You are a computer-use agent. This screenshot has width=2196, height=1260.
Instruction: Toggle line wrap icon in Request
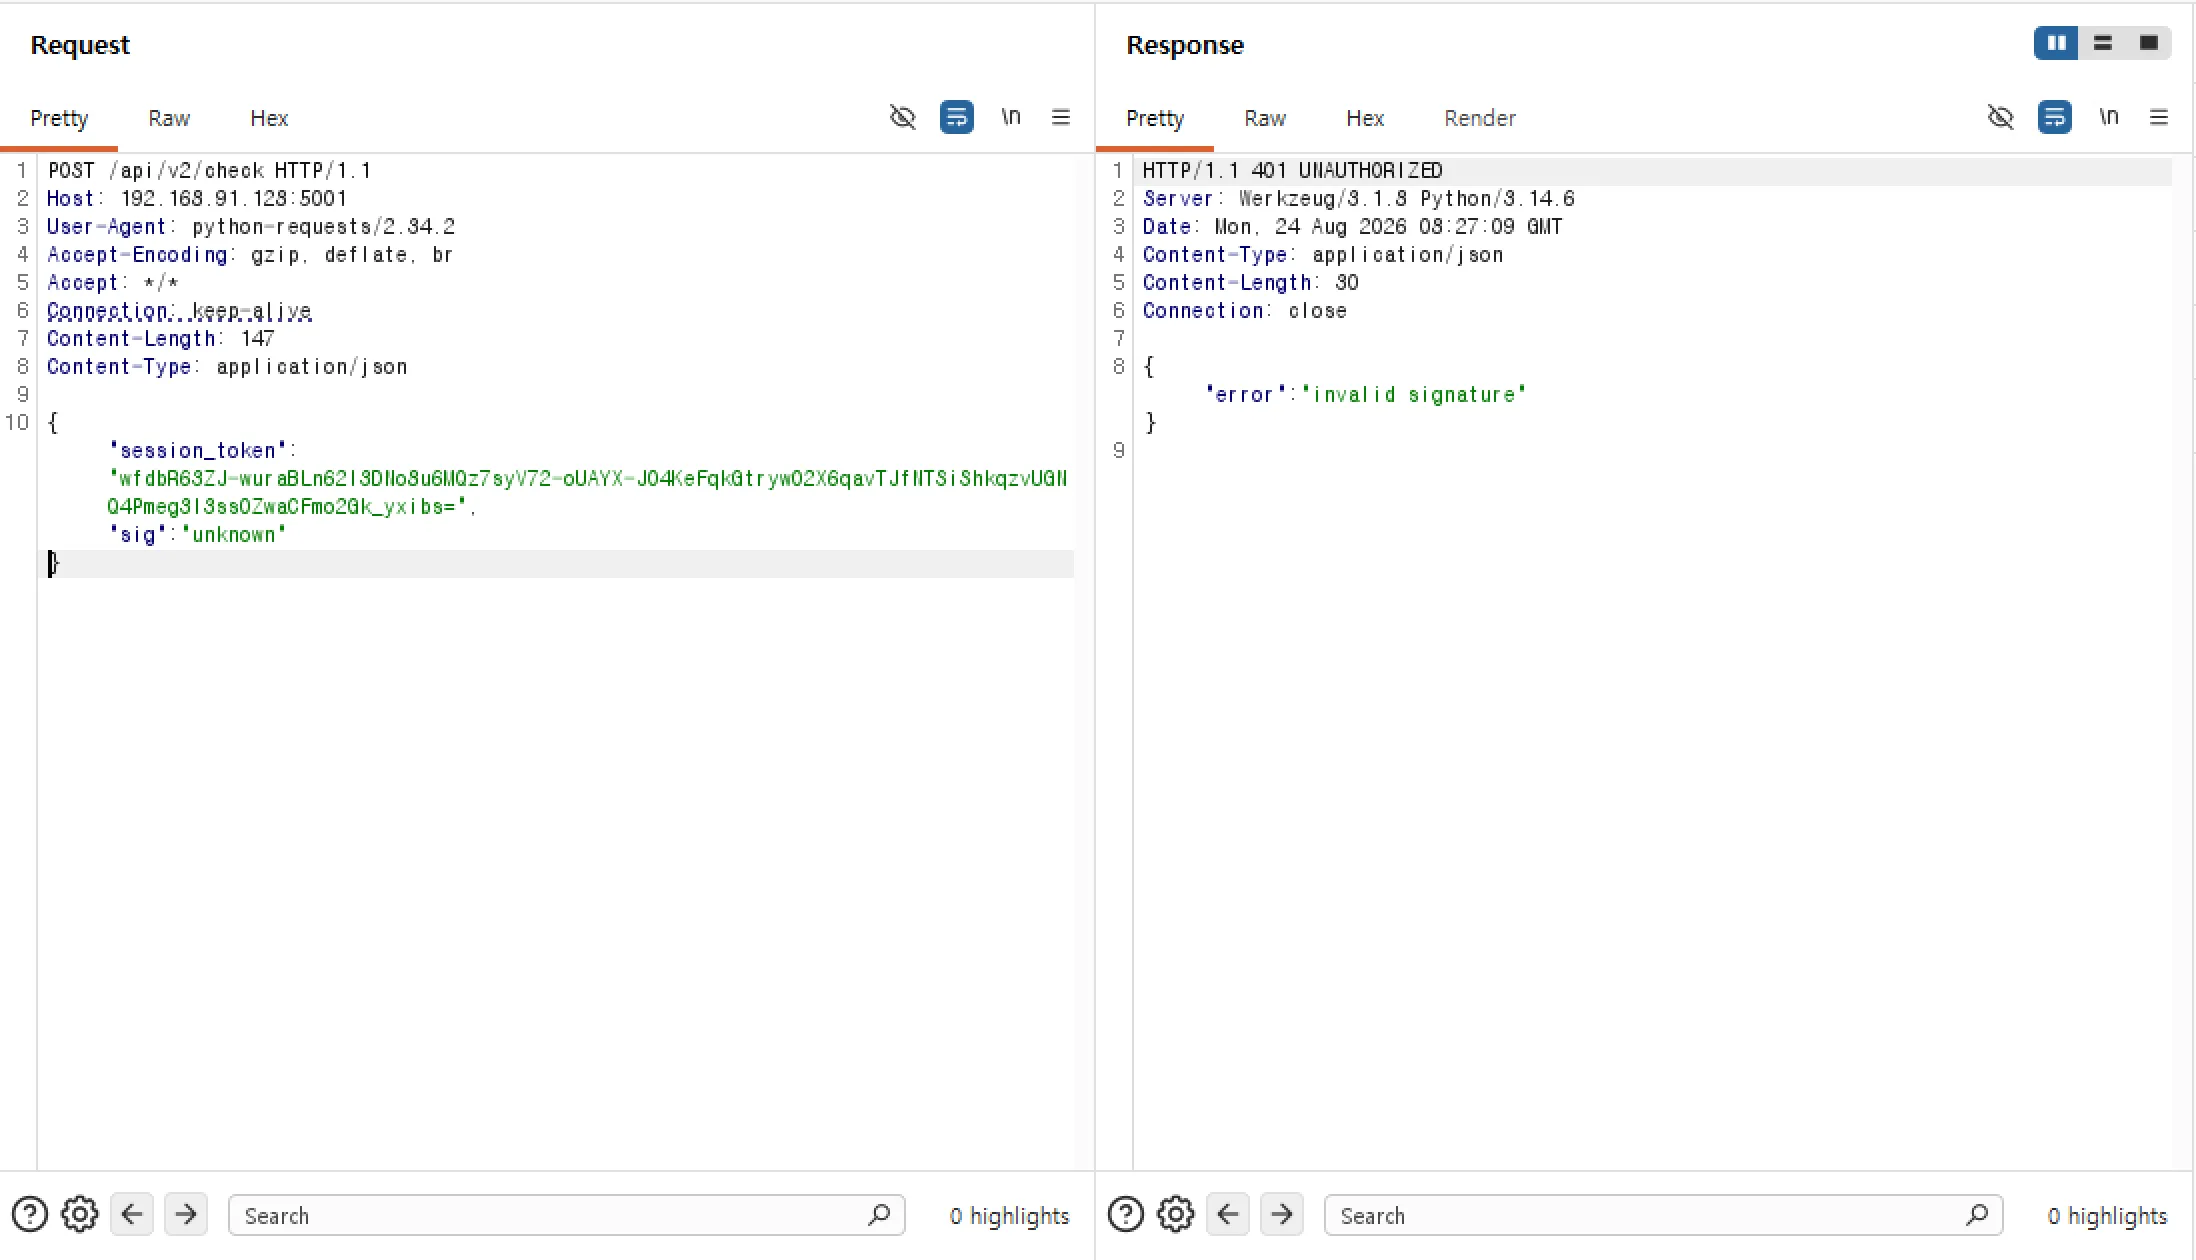(x=957, y=117)
